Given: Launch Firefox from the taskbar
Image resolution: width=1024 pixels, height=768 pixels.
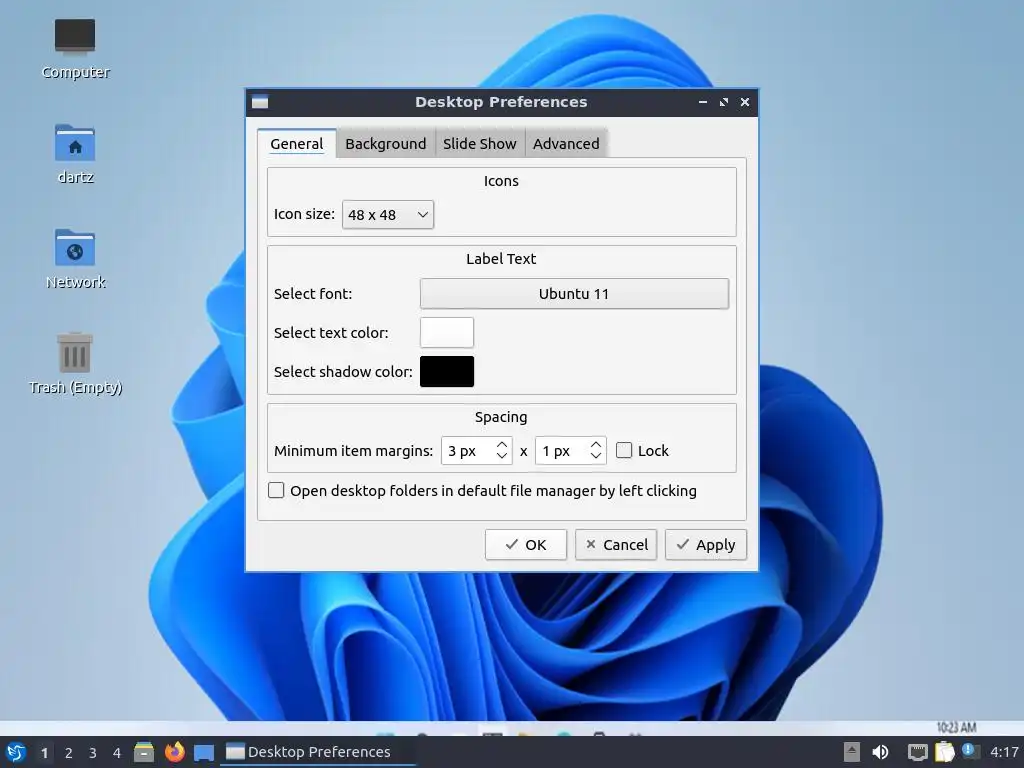Looking at the screenshot, I should click(x=174, y=752).
